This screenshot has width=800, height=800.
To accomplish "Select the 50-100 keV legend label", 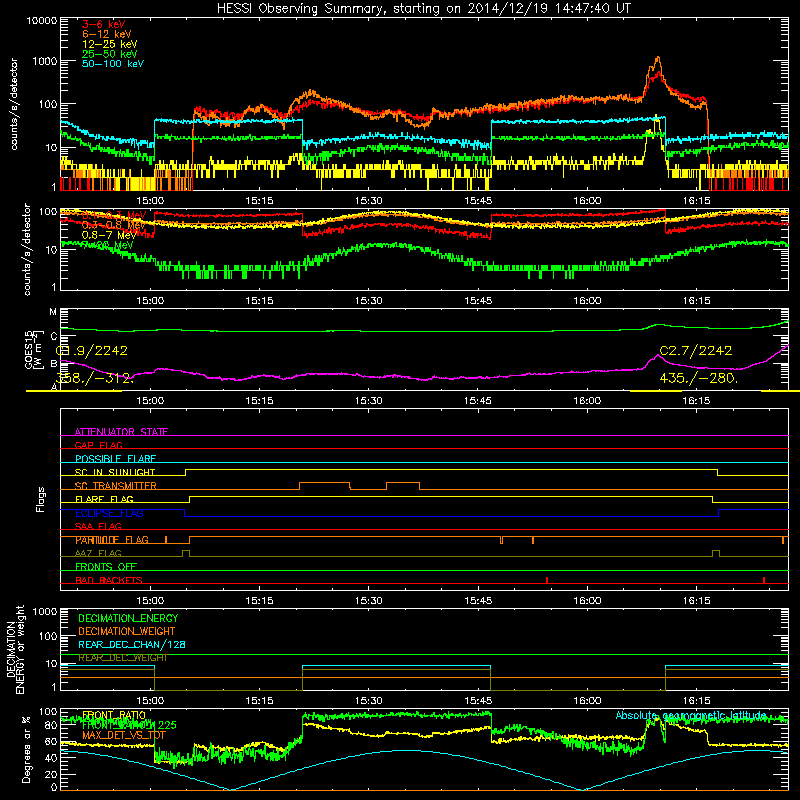I will point(113,64).
